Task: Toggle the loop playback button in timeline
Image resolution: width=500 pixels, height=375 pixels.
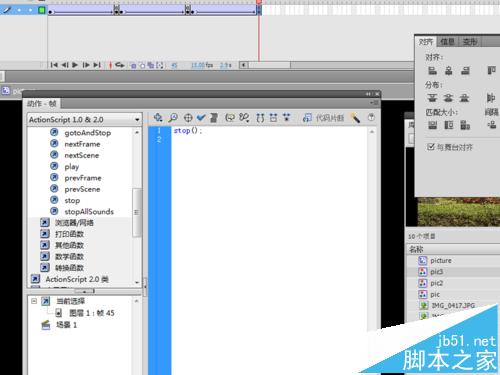Action: pyautogui.click(x=120, y=65)
